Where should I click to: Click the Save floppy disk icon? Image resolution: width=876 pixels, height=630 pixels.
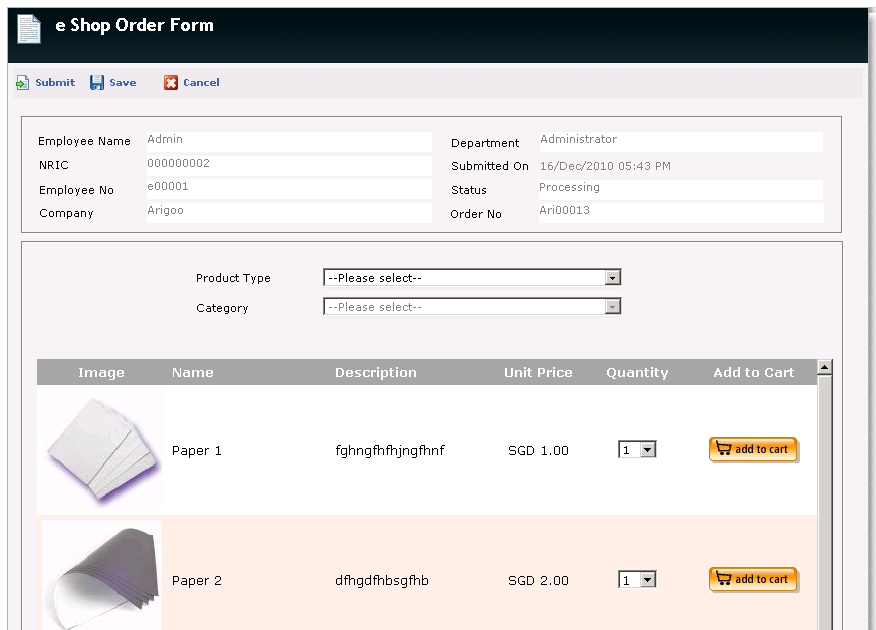[97, 83]
